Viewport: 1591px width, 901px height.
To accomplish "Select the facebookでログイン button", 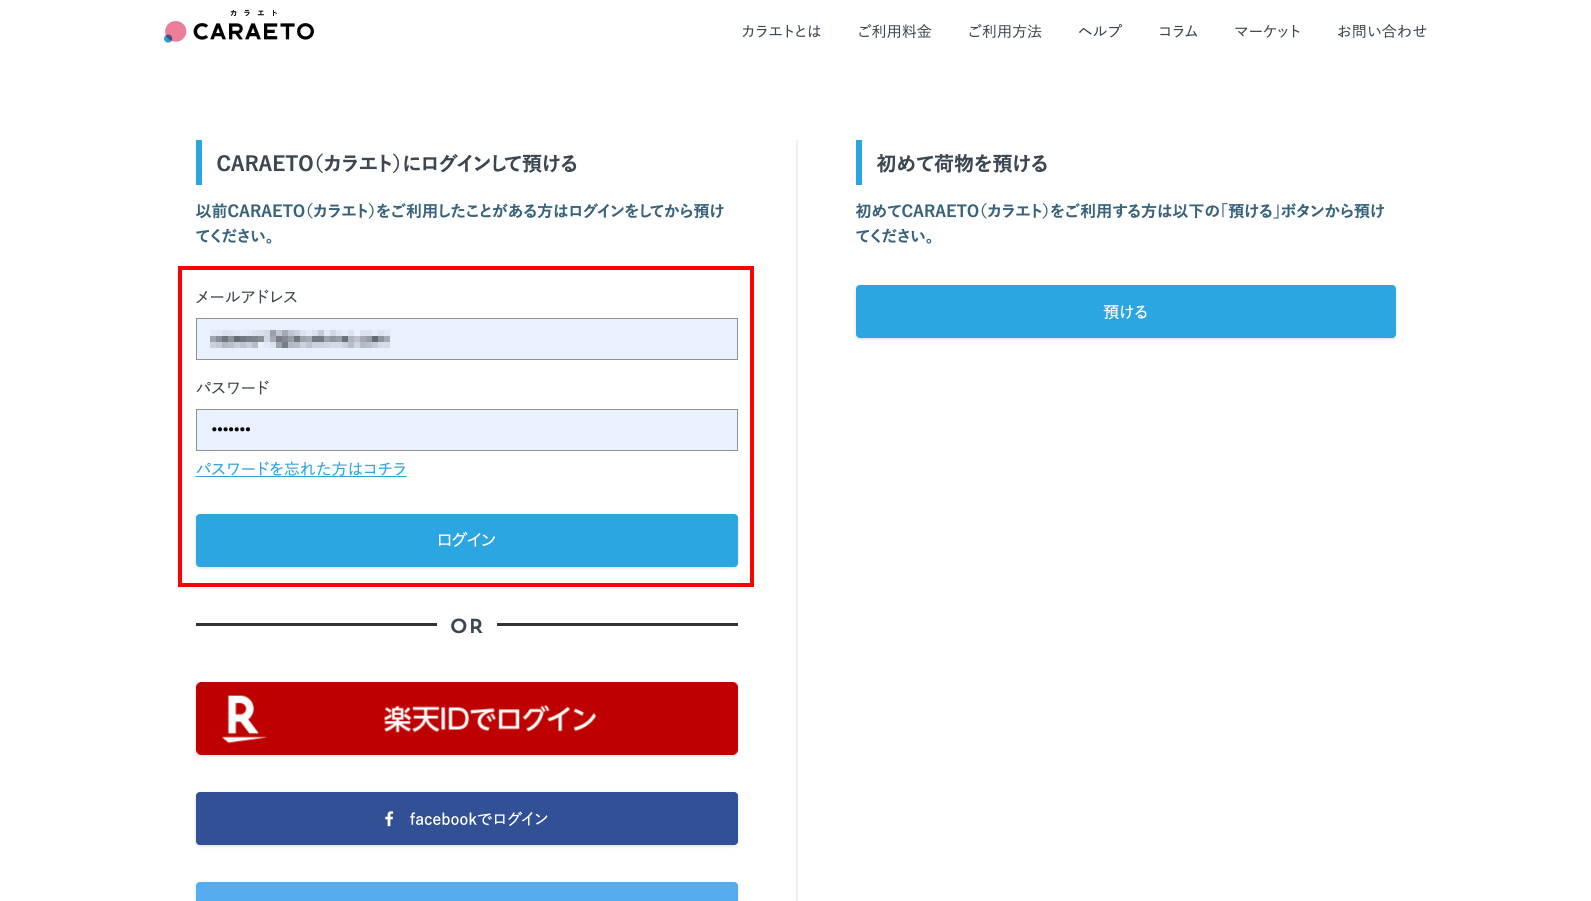I will [467, 818].
